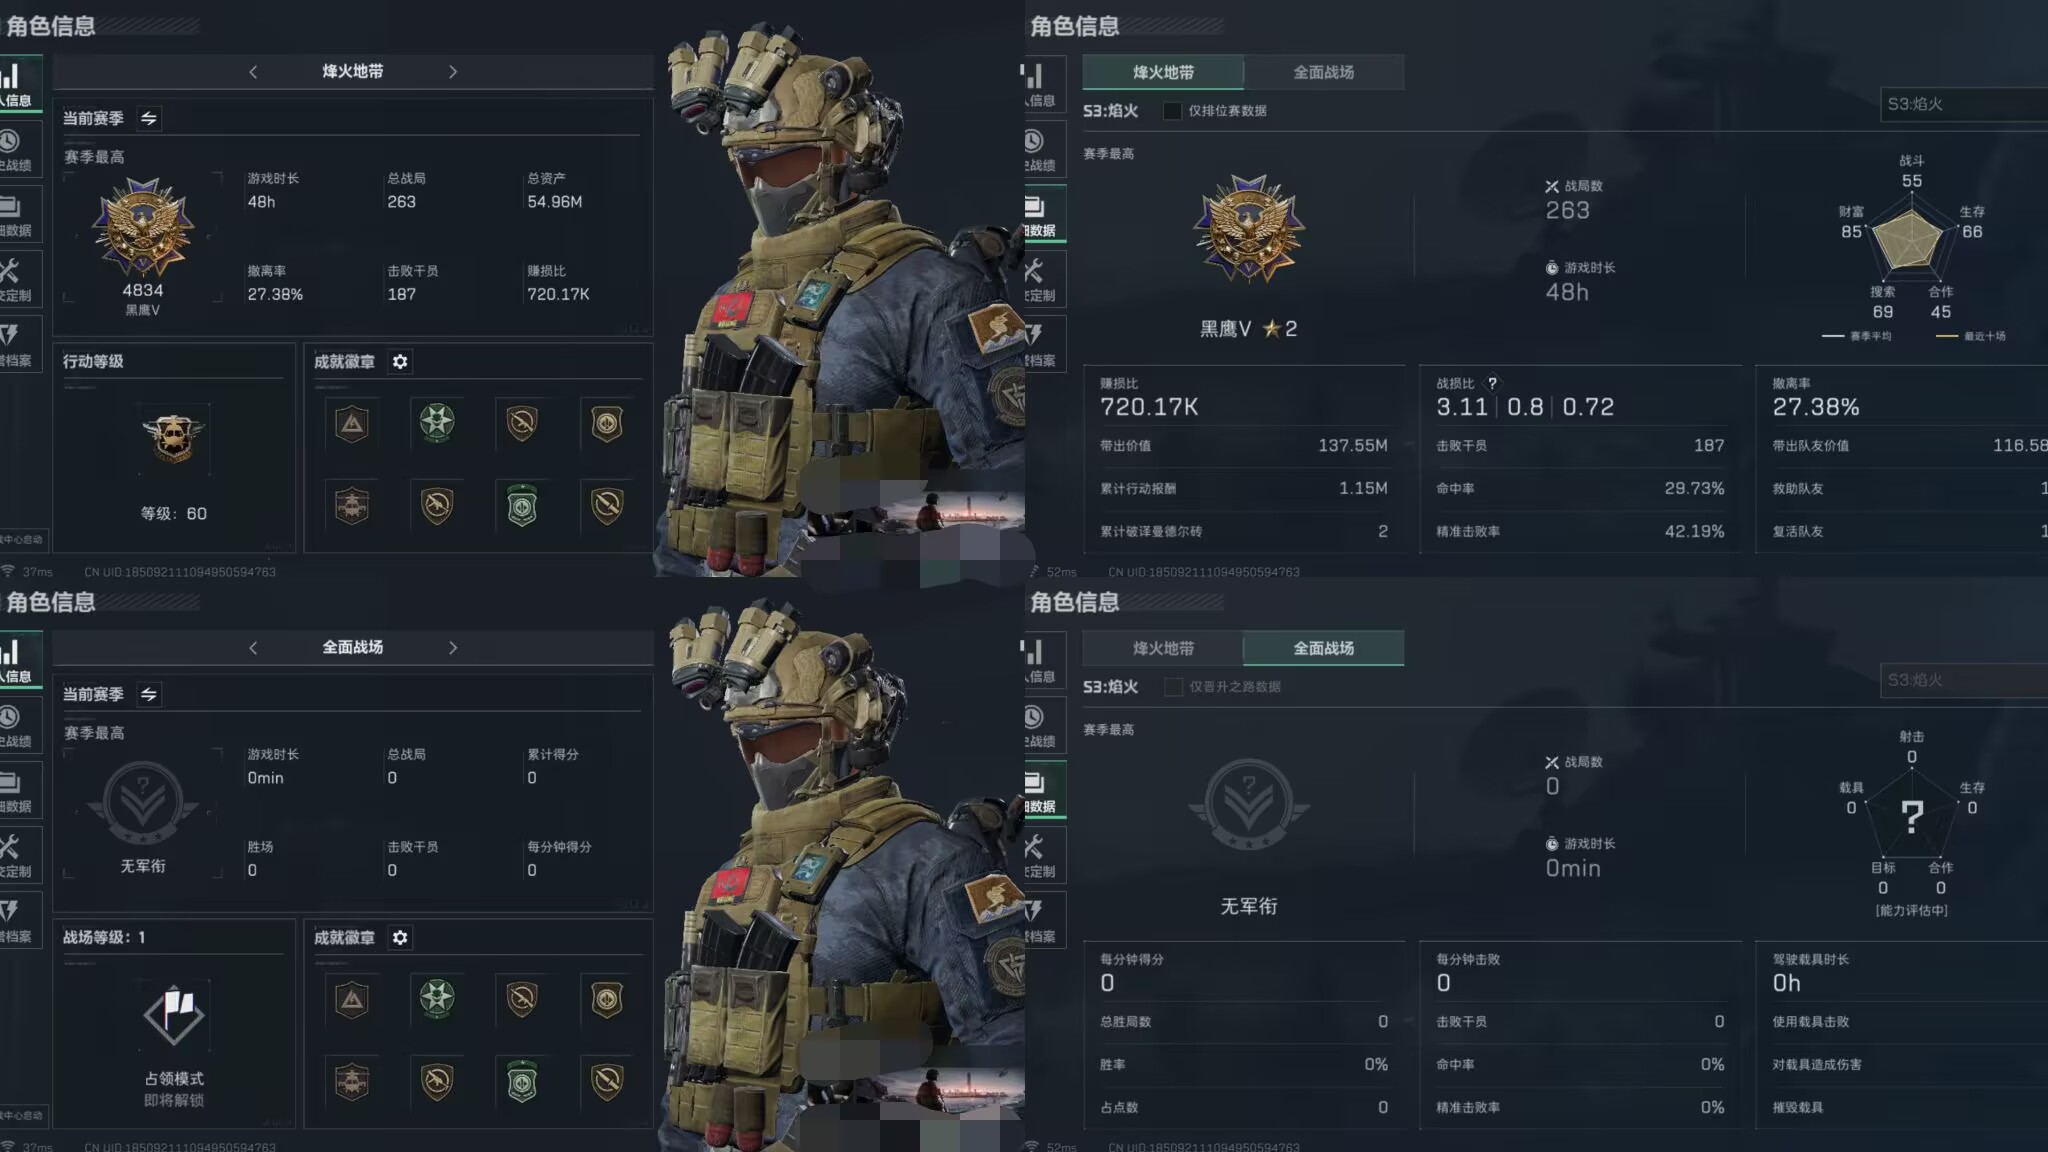Image resolution: width=2048 pixels, height=1152 pixels.
Task: Open the gear settings beside 成就徽章 near 行动等级
Action: coord(400,362)
